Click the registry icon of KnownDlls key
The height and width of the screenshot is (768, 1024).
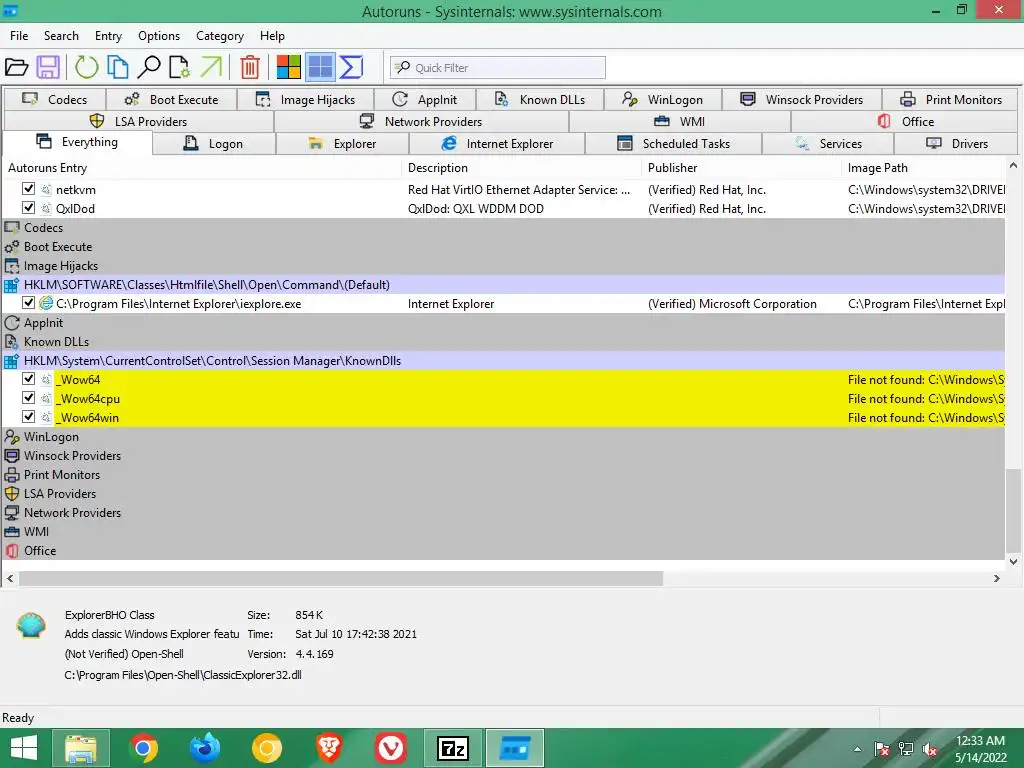coord(11,360)
